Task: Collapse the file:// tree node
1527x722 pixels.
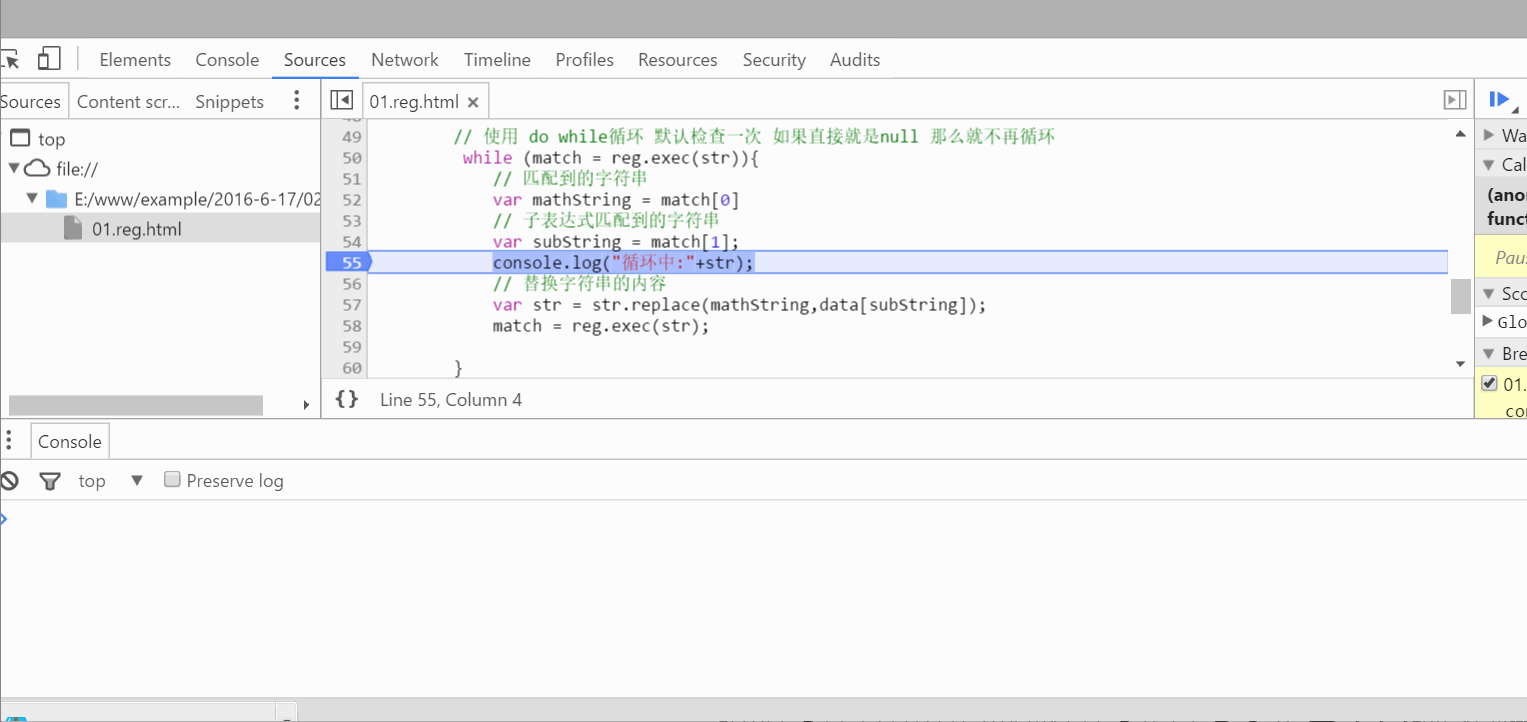Action: [14, 168]
